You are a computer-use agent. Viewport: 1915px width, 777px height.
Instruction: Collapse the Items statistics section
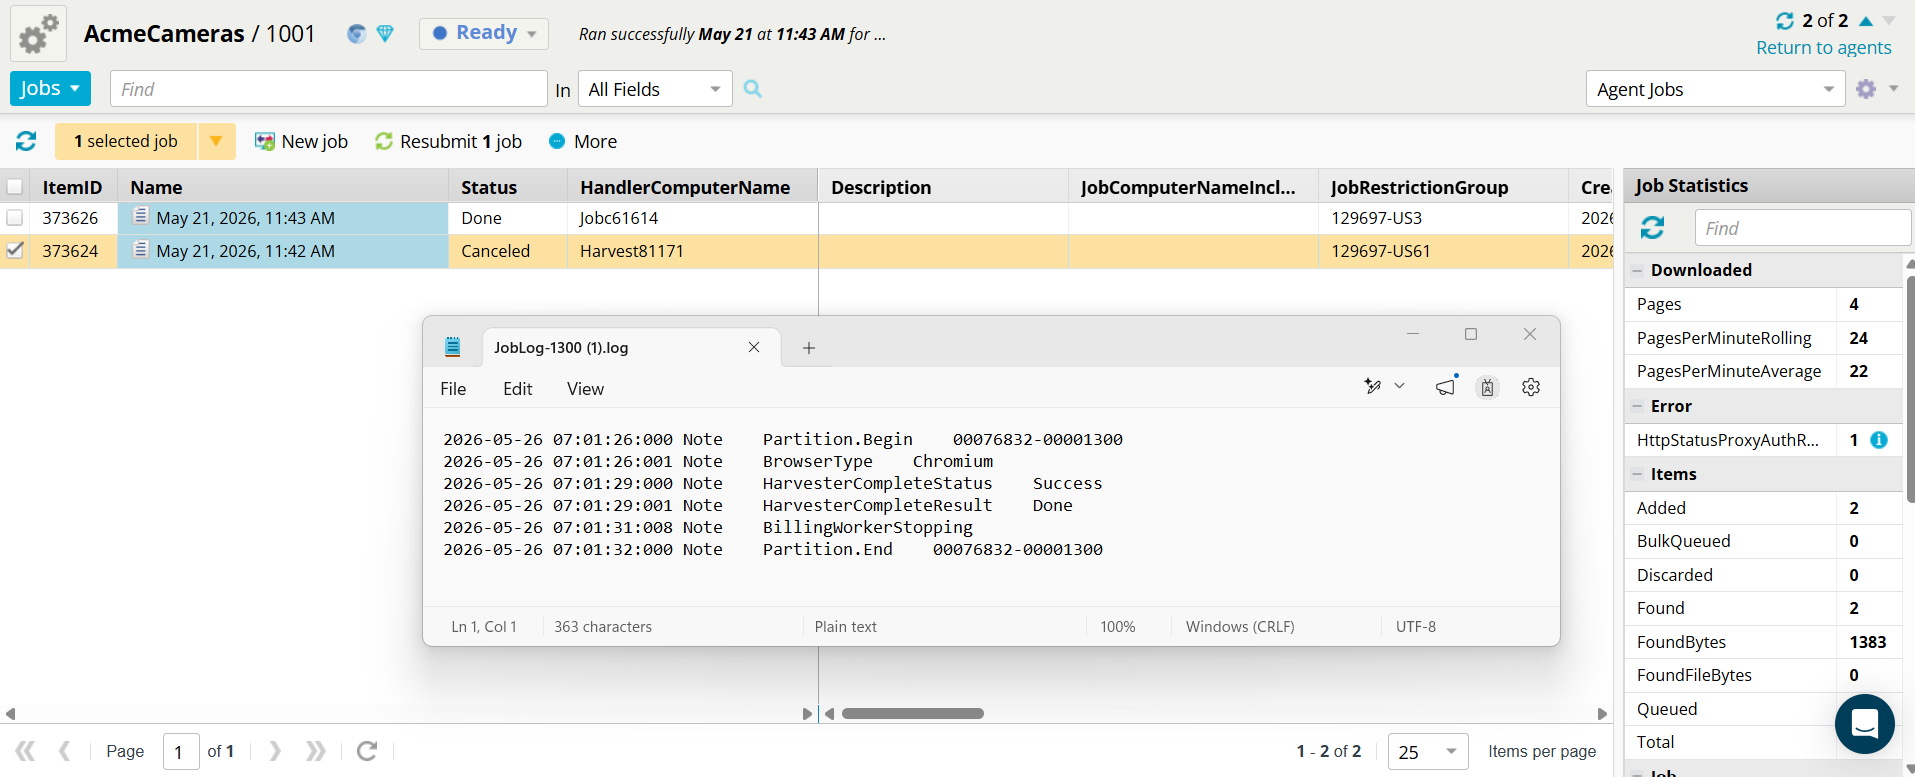click(1637, 474)
